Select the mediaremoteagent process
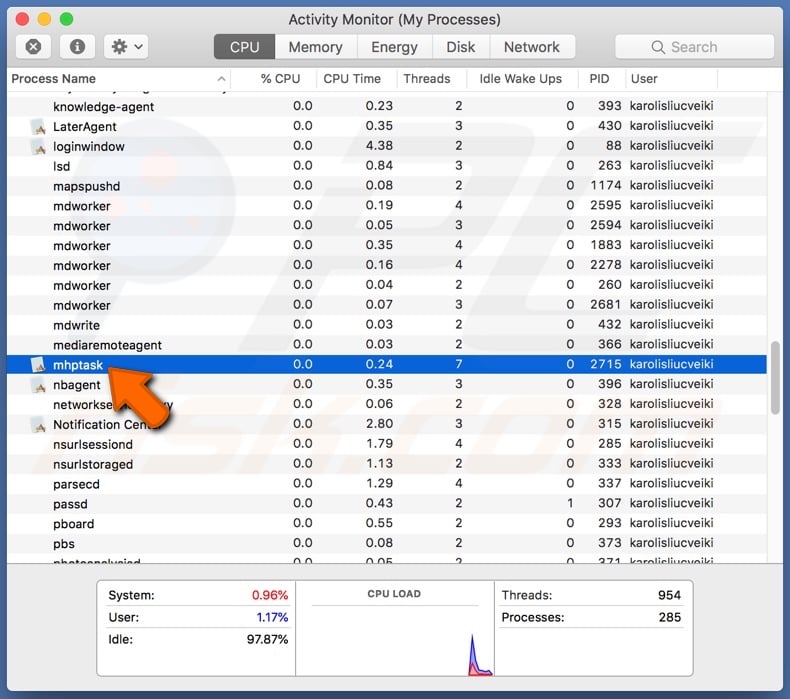 pos(387,345)
